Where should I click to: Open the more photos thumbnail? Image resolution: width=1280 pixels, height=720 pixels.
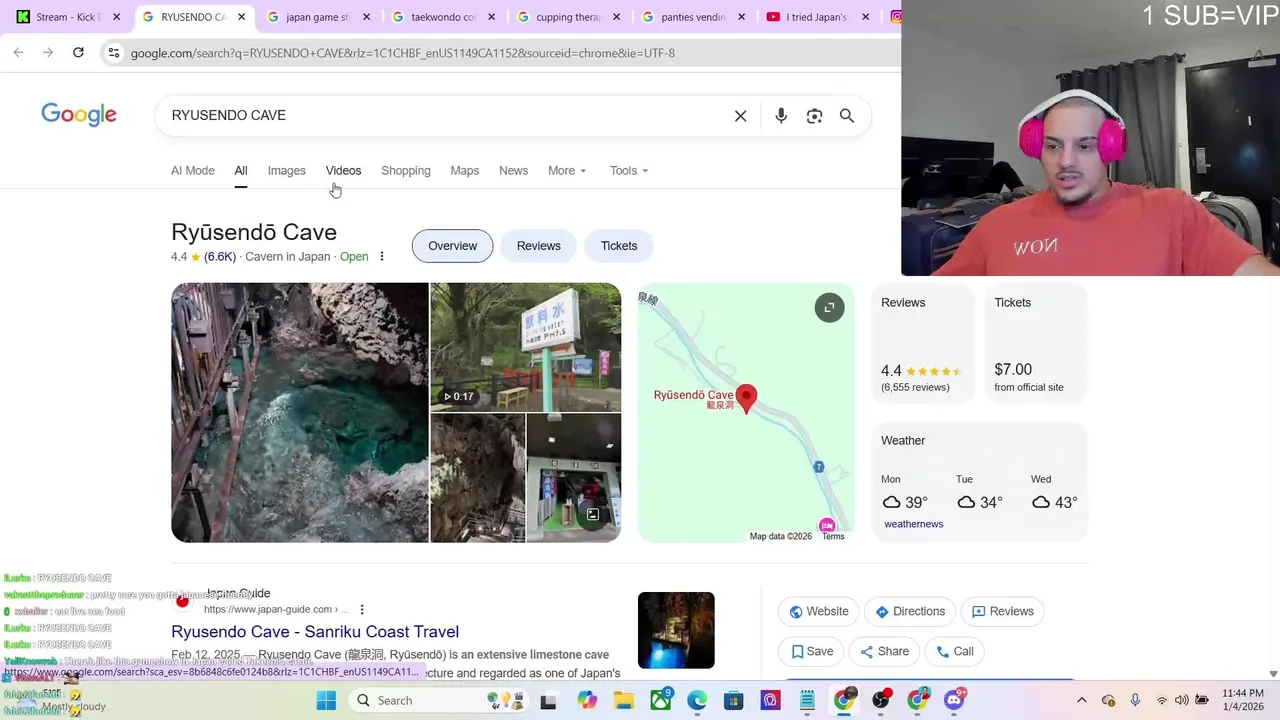pyautogui.click(x=574, y=478)
